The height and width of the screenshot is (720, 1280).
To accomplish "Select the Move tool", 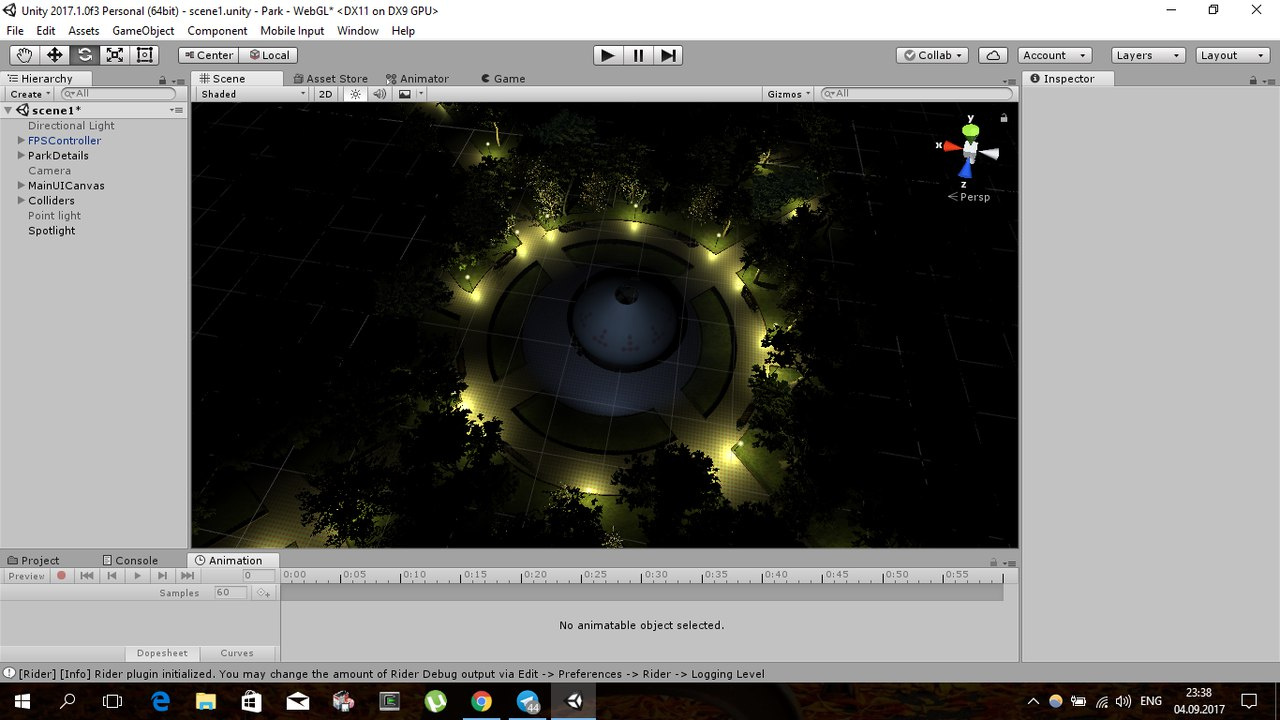I will 55,55.
